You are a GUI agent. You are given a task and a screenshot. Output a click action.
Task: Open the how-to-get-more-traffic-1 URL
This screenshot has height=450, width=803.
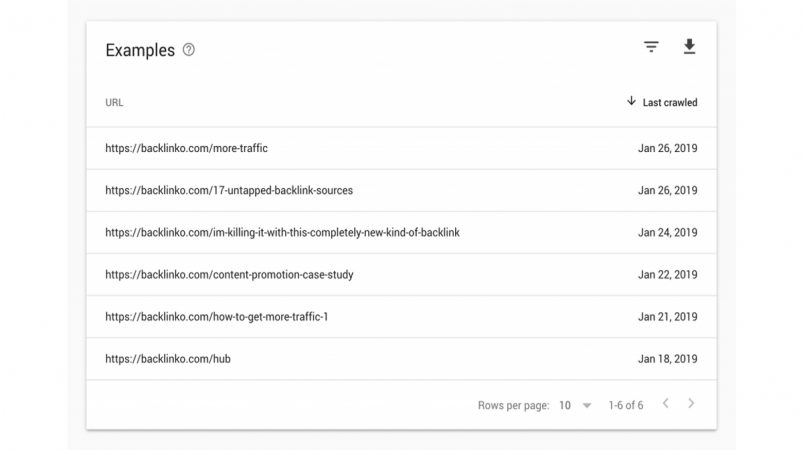click(217, 317)
